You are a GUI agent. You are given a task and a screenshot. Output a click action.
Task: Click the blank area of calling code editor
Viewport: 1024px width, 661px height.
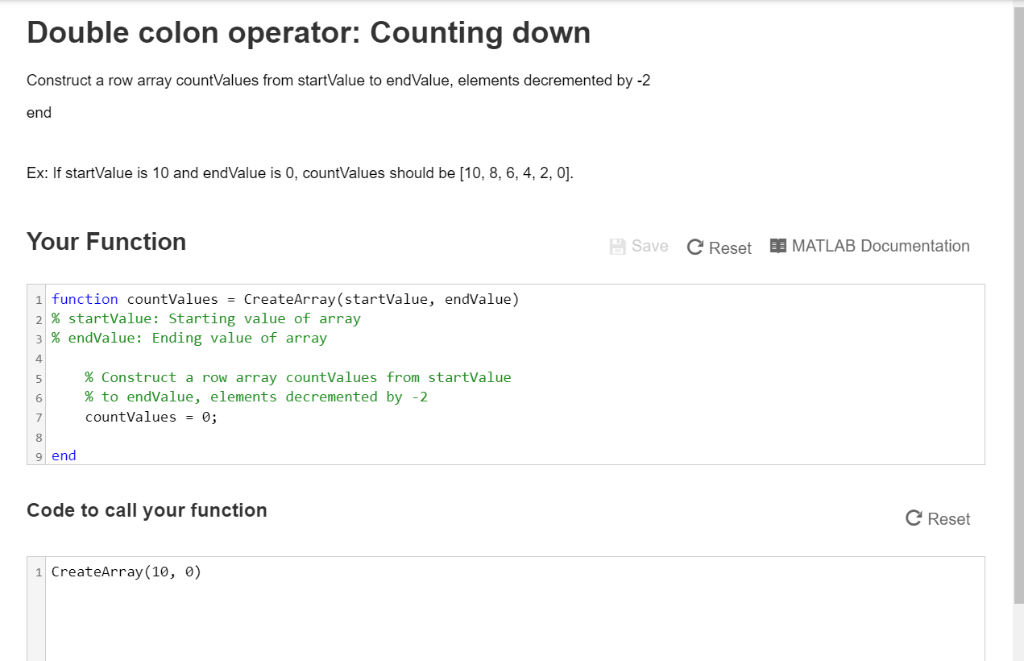[515, 621]
